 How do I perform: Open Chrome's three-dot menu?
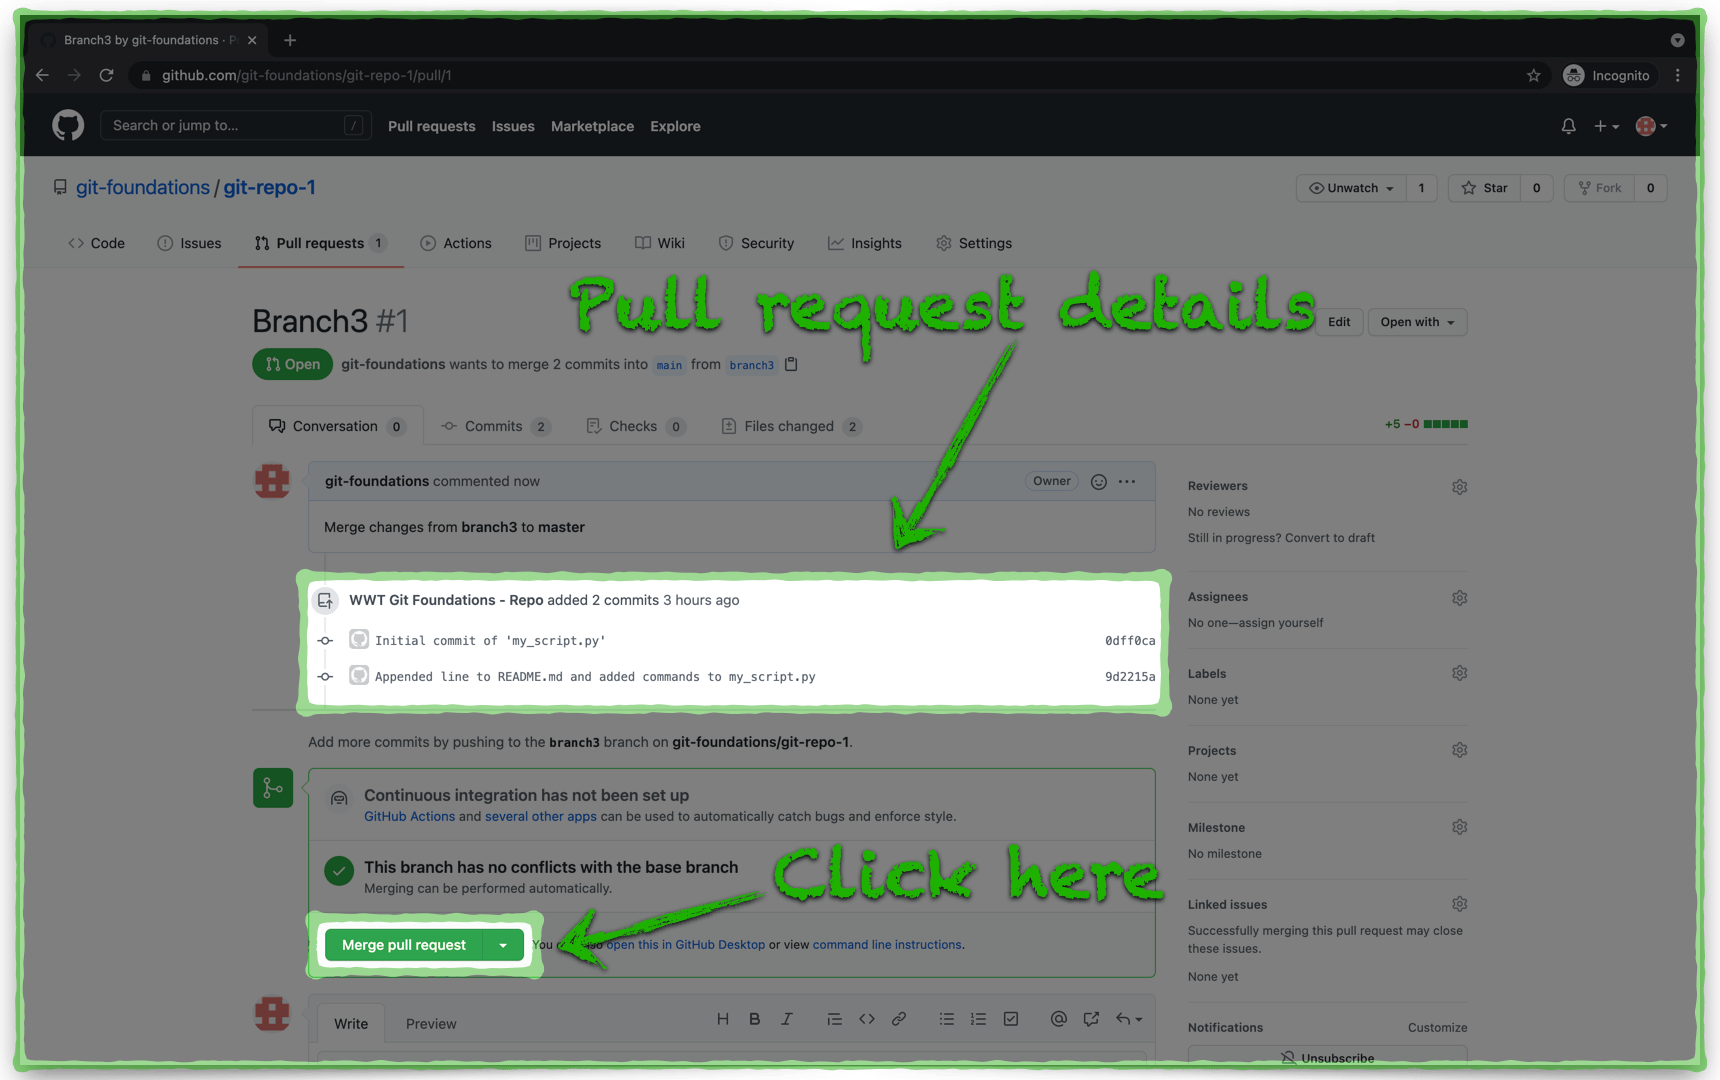(x=1678, y=75)
